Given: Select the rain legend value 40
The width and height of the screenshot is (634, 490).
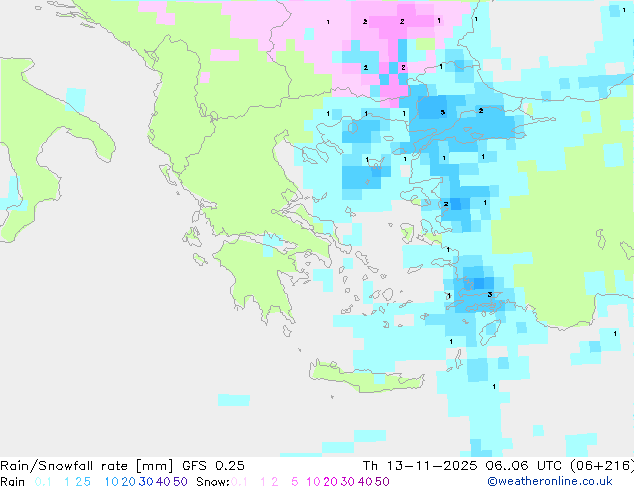Looking at the screenshot, I should tap(163, 482).
